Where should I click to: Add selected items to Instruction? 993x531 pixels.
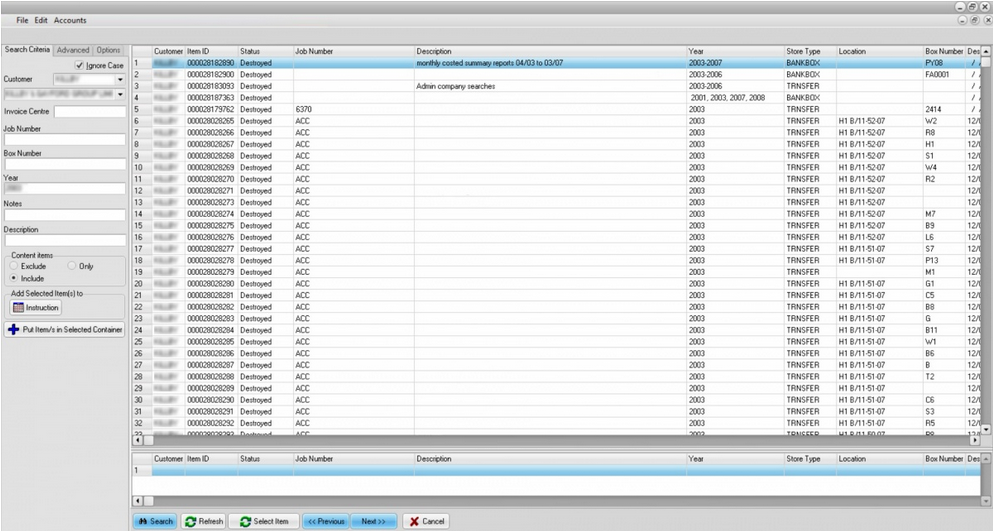tap(36, 307)
